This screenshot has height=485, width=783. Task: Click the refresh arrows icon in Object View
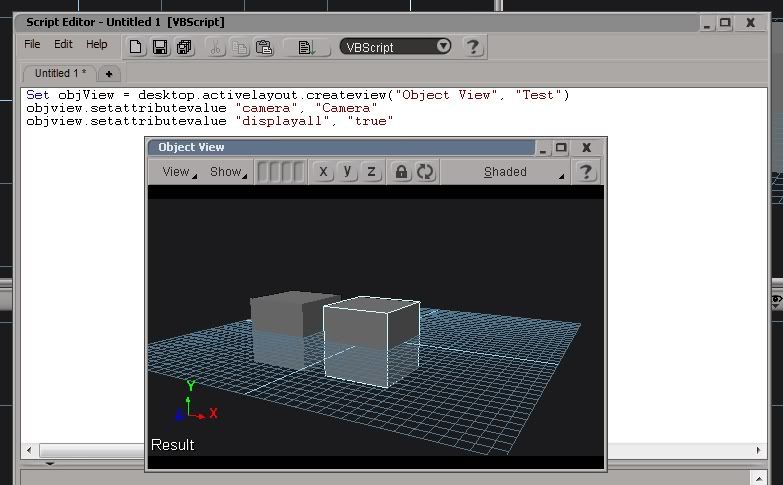coord(425,172)
